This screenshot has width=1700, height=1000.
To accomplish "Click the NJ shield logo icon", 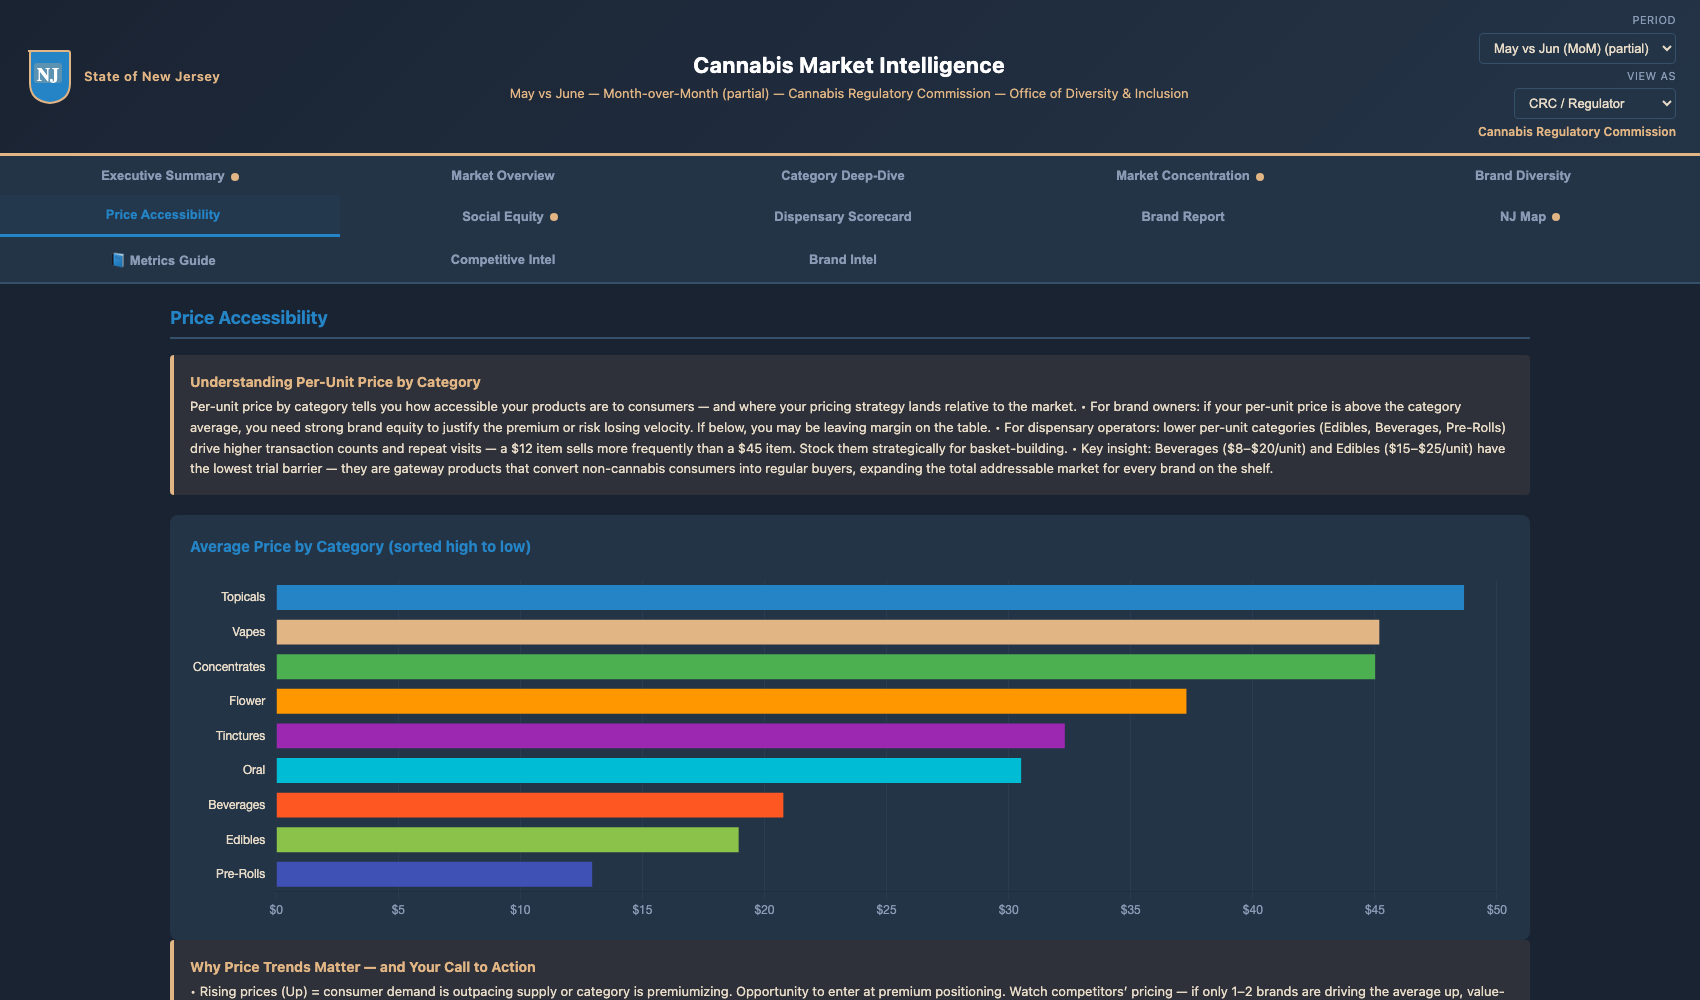I will 49,77.
